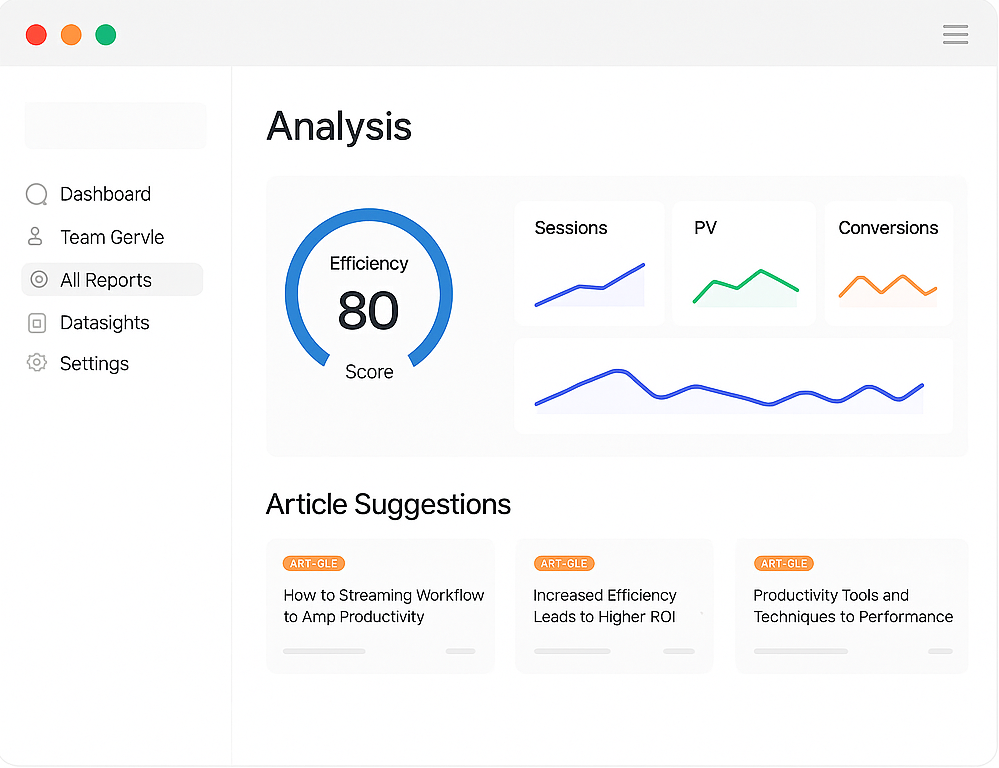Image resolution: width=999 pixels, height=768 pixels.
Task: Open the Dashboard menu item
Action: click(105, 194)
